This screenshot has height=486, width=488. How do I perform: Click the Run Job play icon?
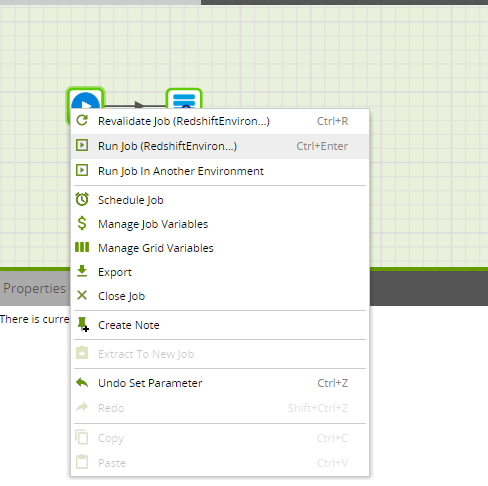(x=82, y=145)
